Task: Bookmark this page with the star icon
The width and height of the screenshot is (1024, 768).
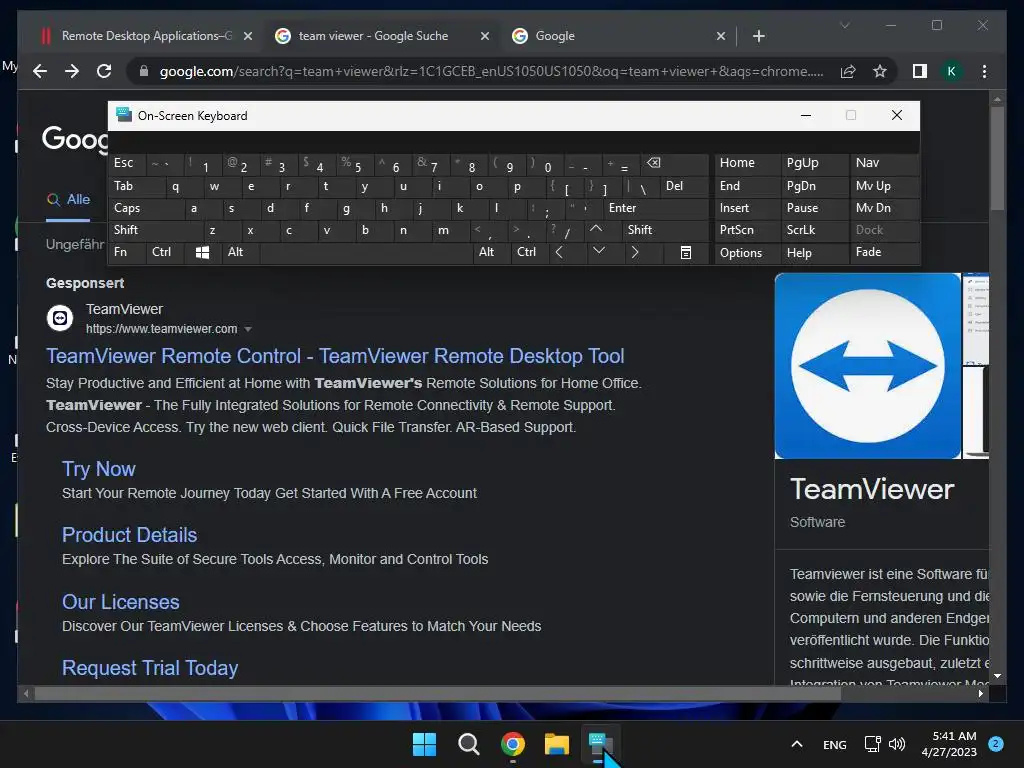Action: click(x=880, y=71)
